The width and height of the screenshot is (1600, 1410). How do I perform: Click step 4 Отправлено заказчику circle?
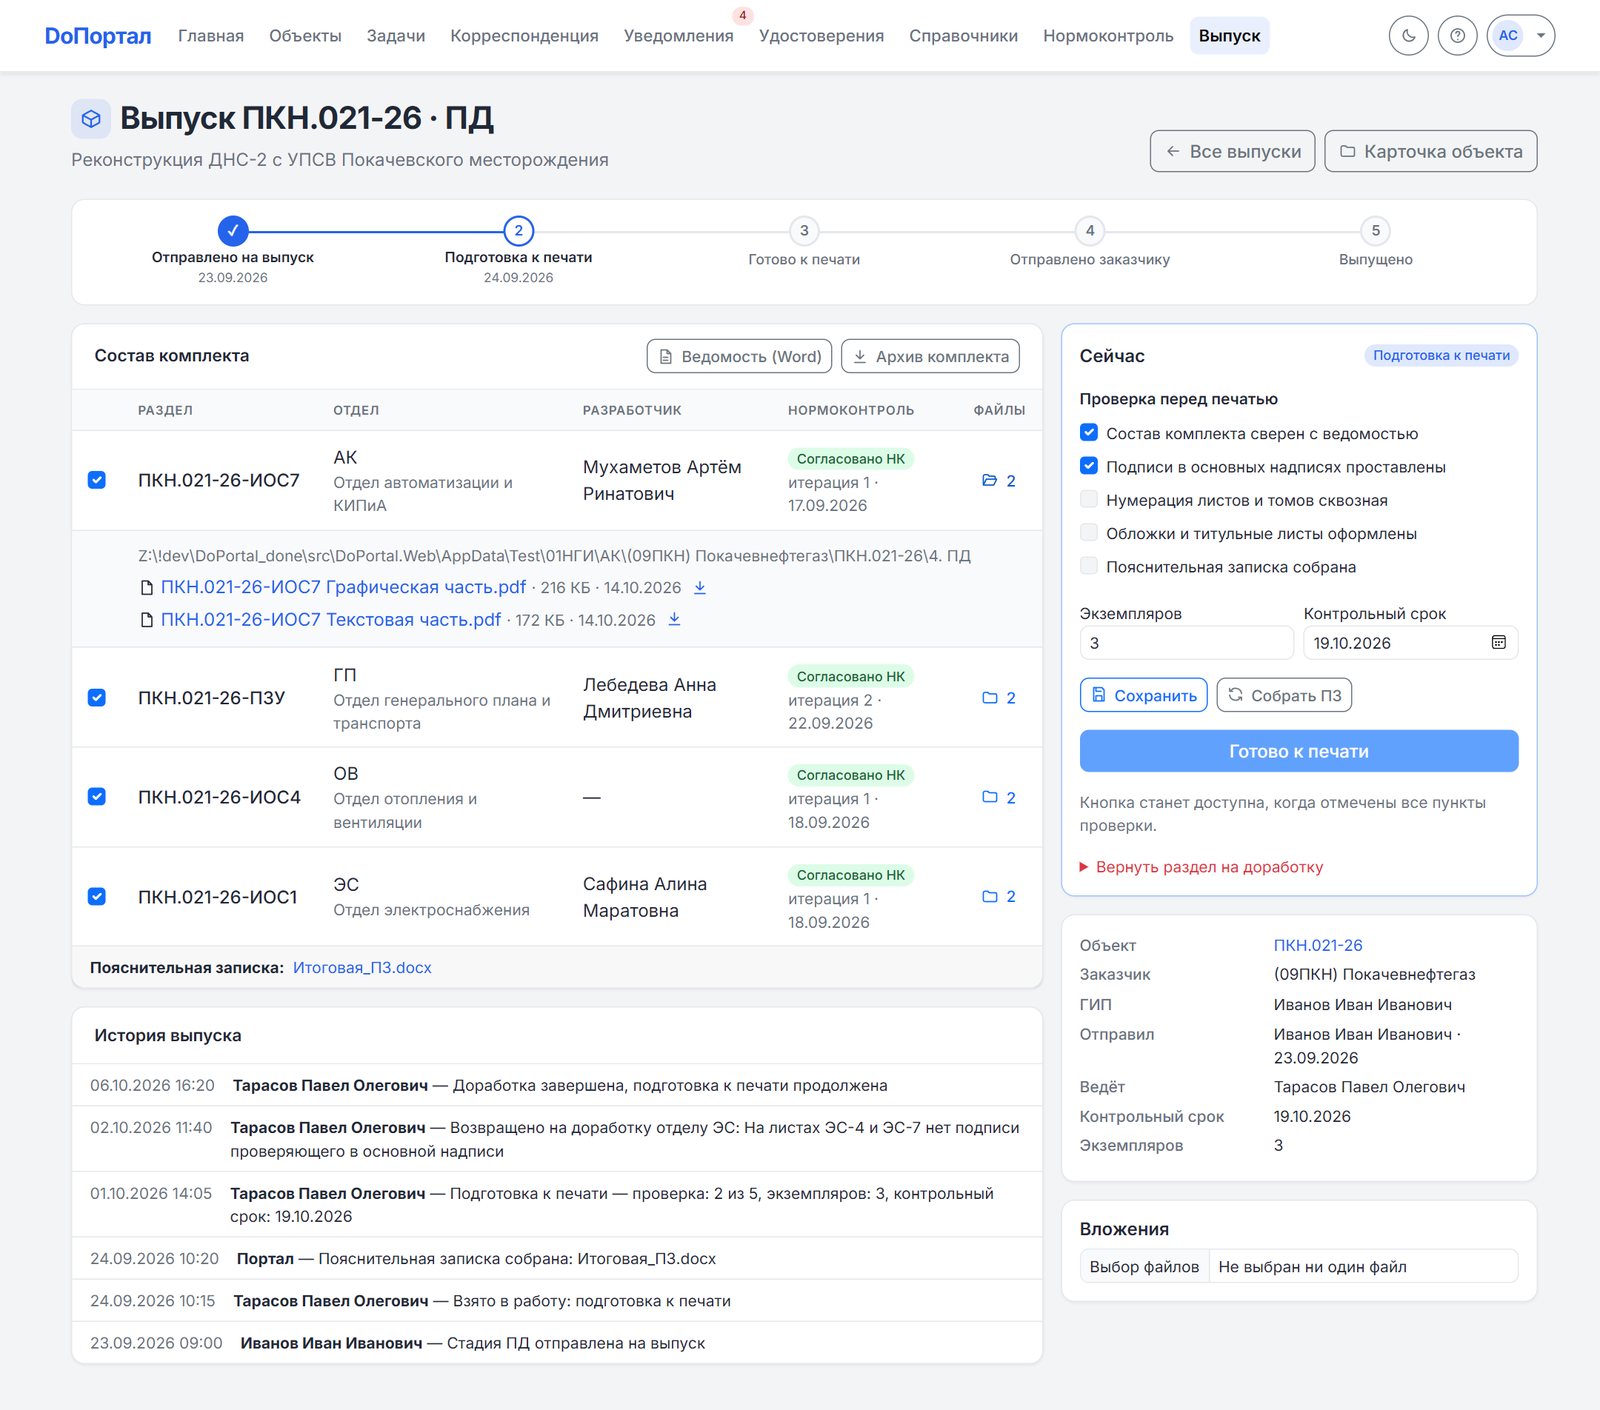coord(1090,231)
